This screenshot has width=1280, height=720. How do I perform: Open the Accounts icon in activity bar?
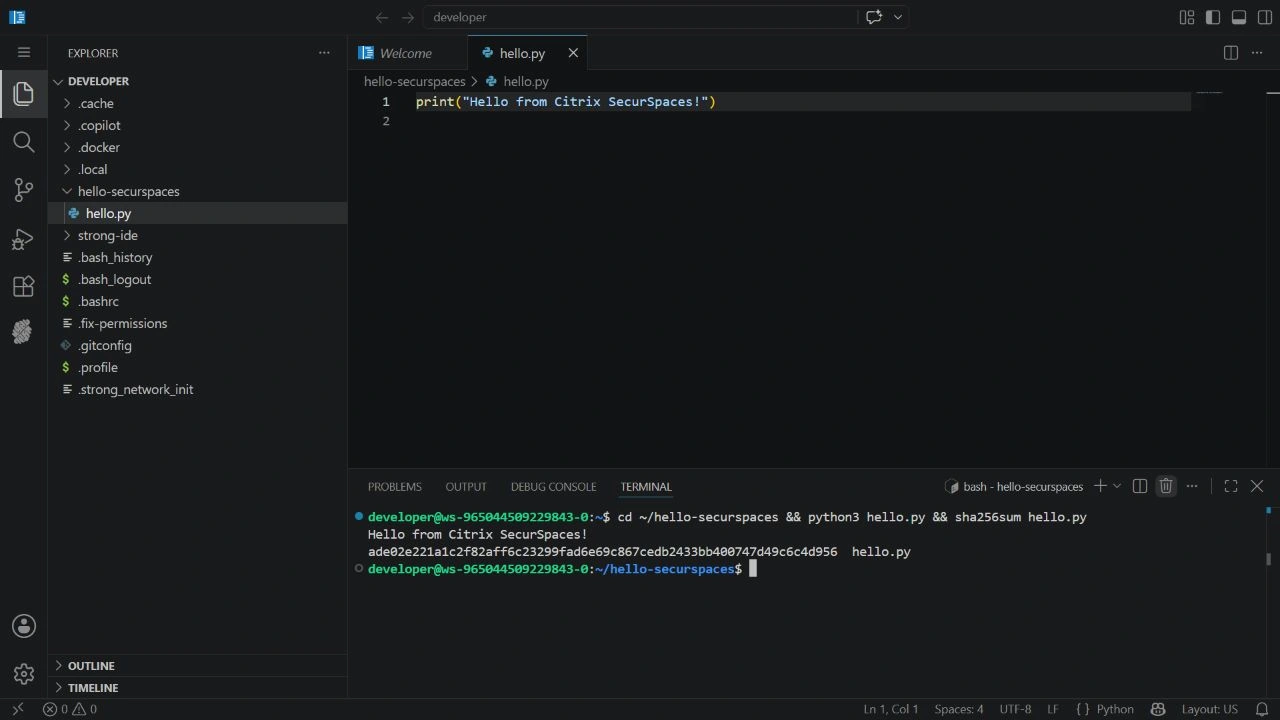coord(24,626)
